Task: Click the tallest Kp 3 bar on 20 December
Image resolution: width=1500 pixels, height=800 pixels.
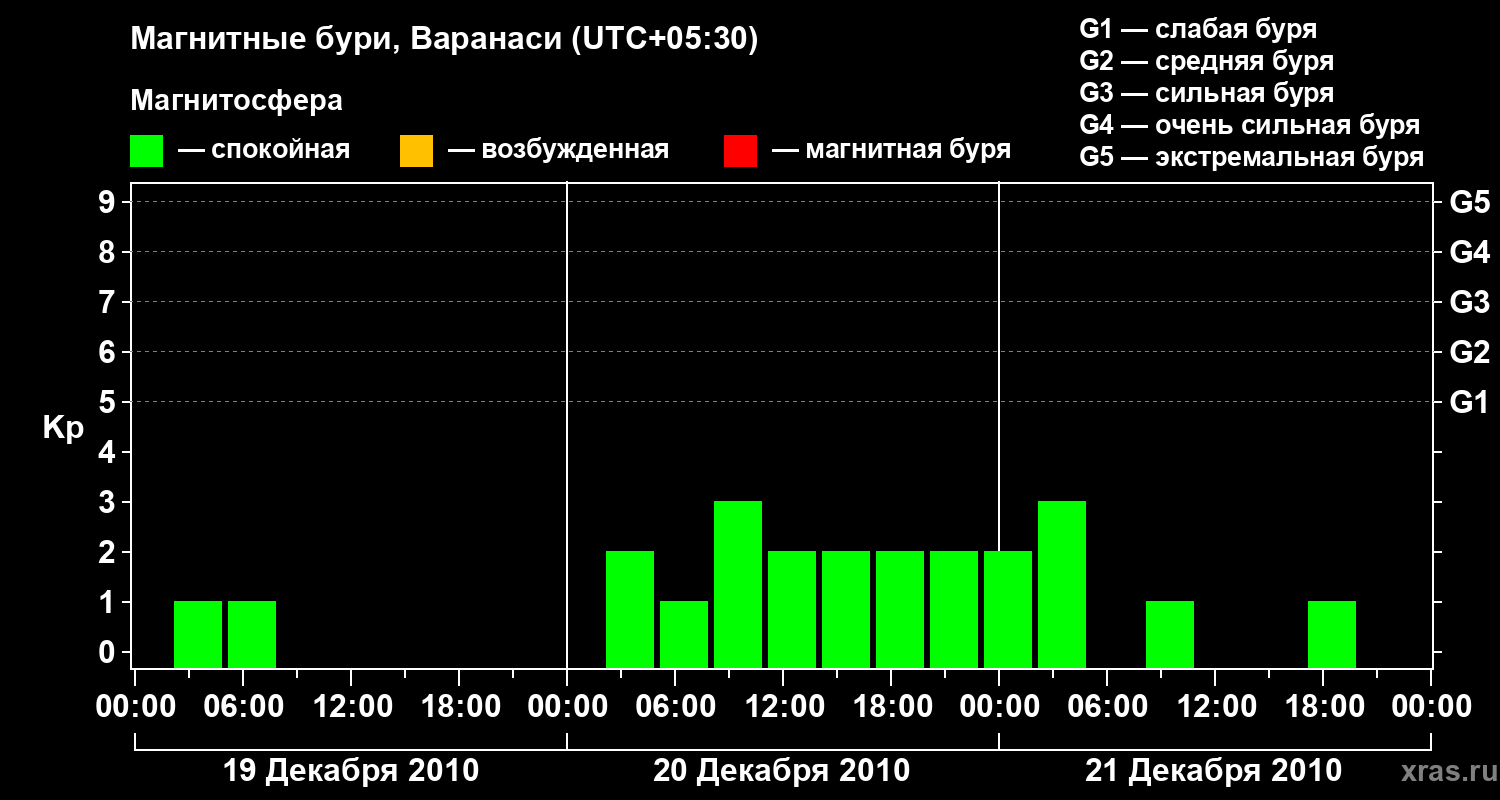Action: click(738, 584)
